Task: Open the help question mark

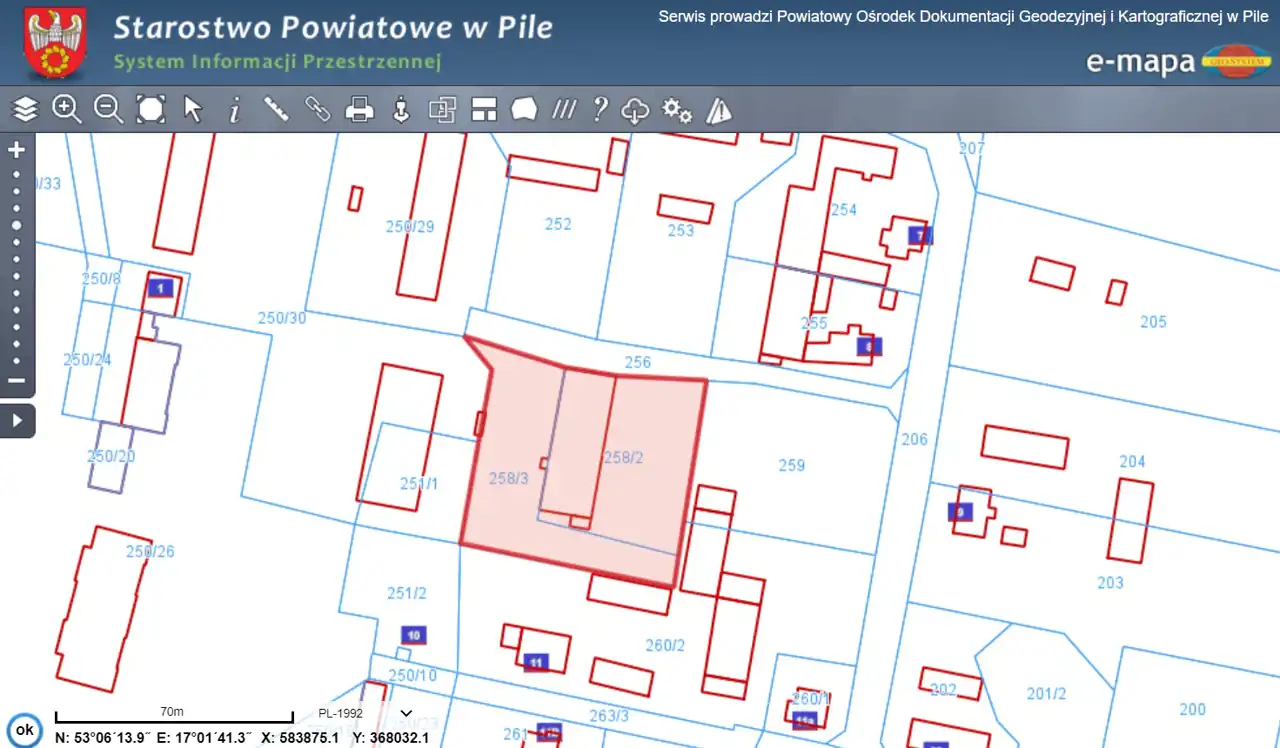Action: click(600, 109)
